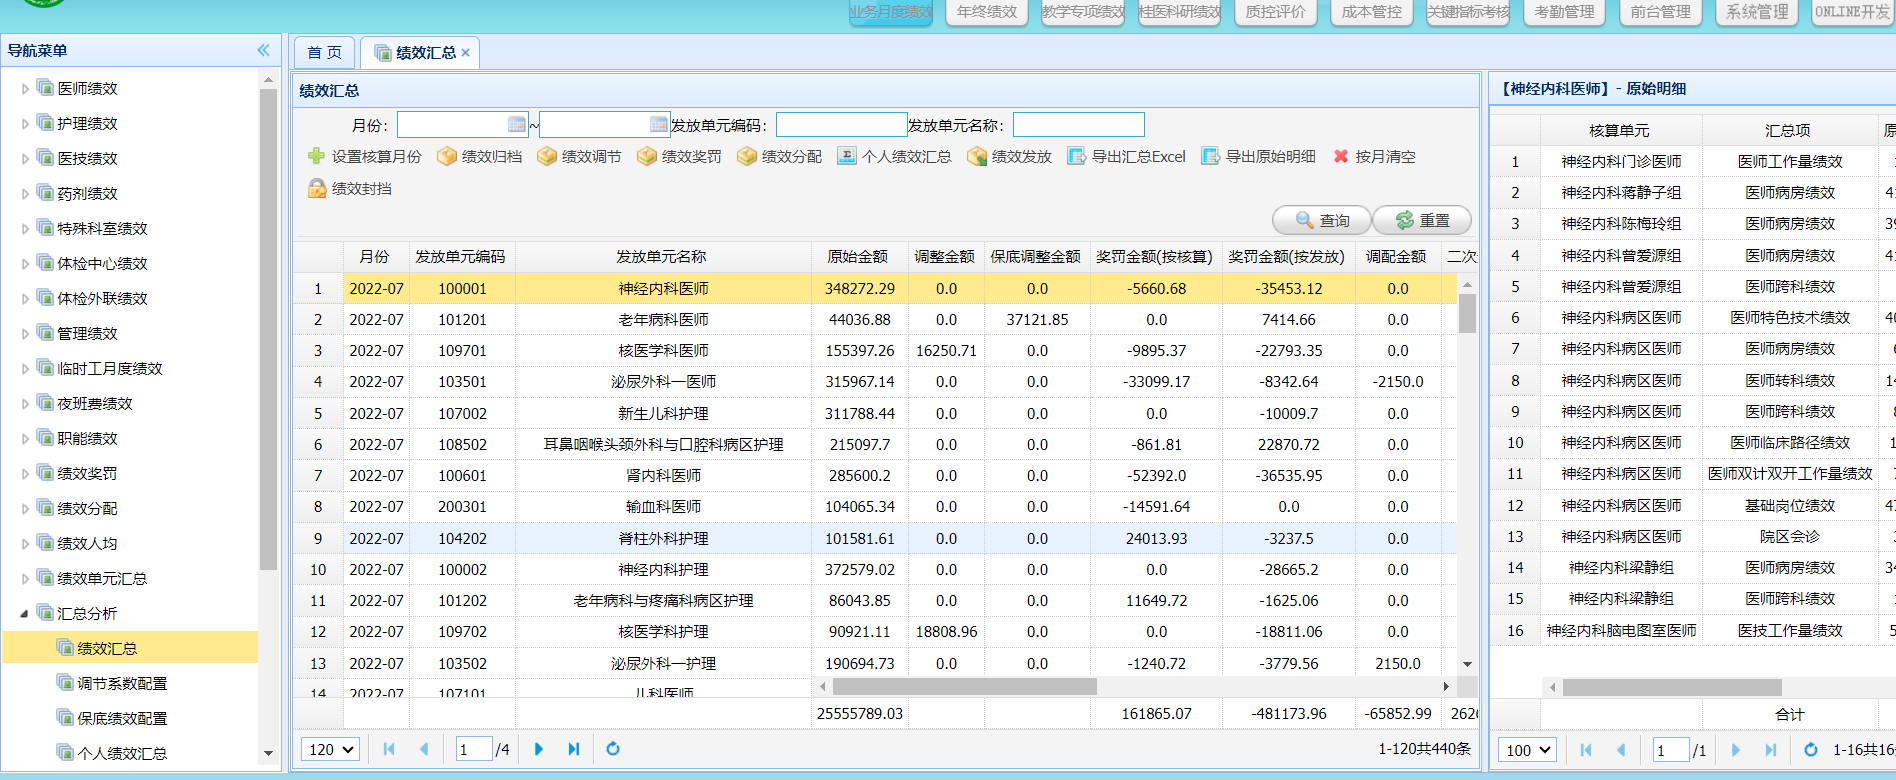Select detail row 神经内科脑电图室医师
The image size is (1896, 780).
click(x=1692, y=631)
